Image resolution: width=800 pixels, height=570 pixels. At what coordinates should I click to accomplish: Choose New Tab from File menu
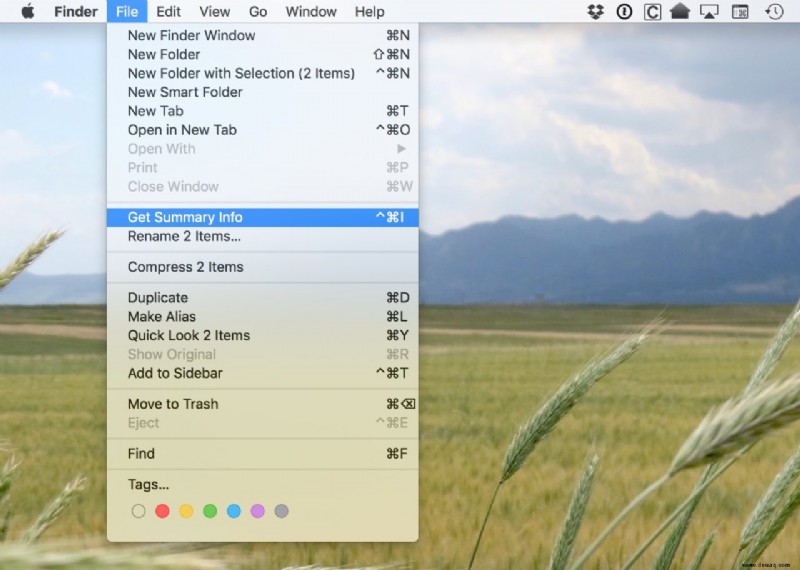pos(263,111)
